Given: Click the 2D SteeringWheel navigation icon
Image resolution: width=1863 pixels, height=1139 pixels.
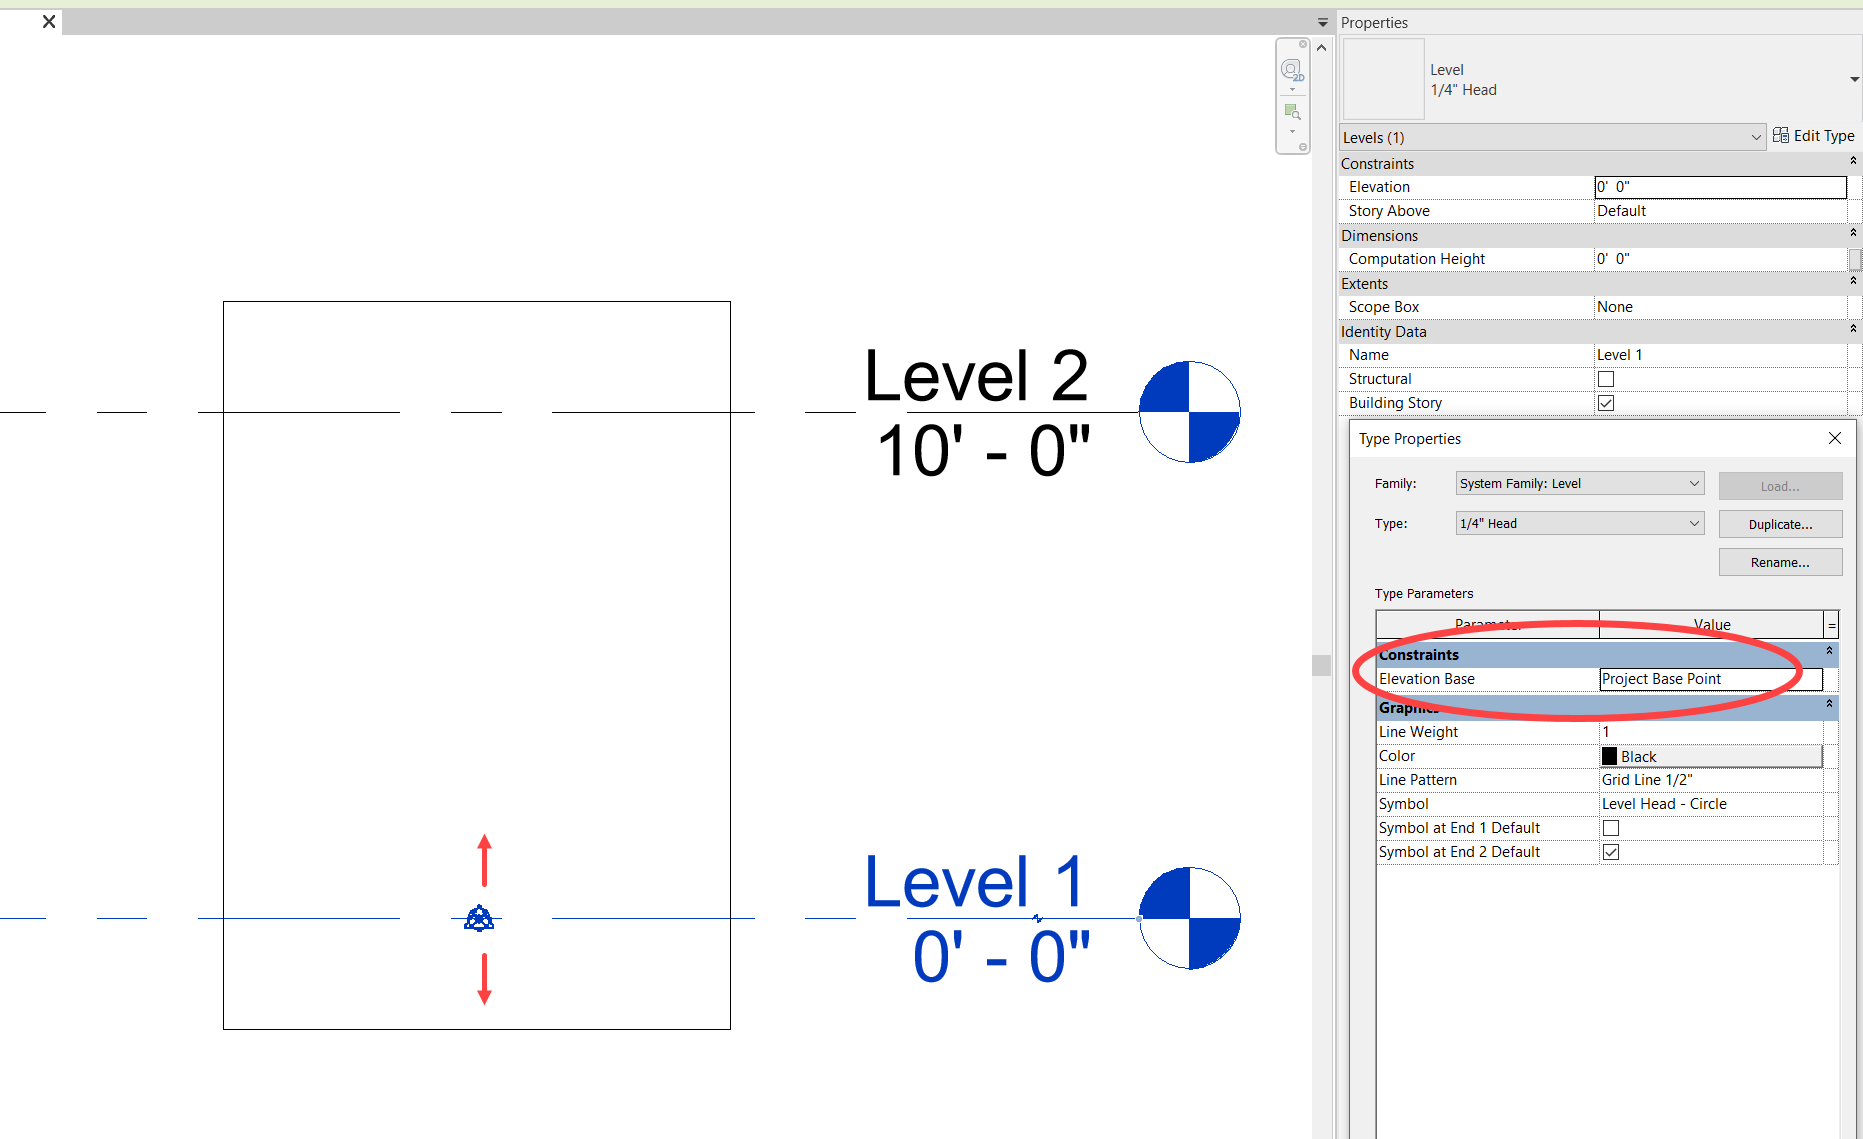Looking at the screenshot, I should click(1291, 69).
